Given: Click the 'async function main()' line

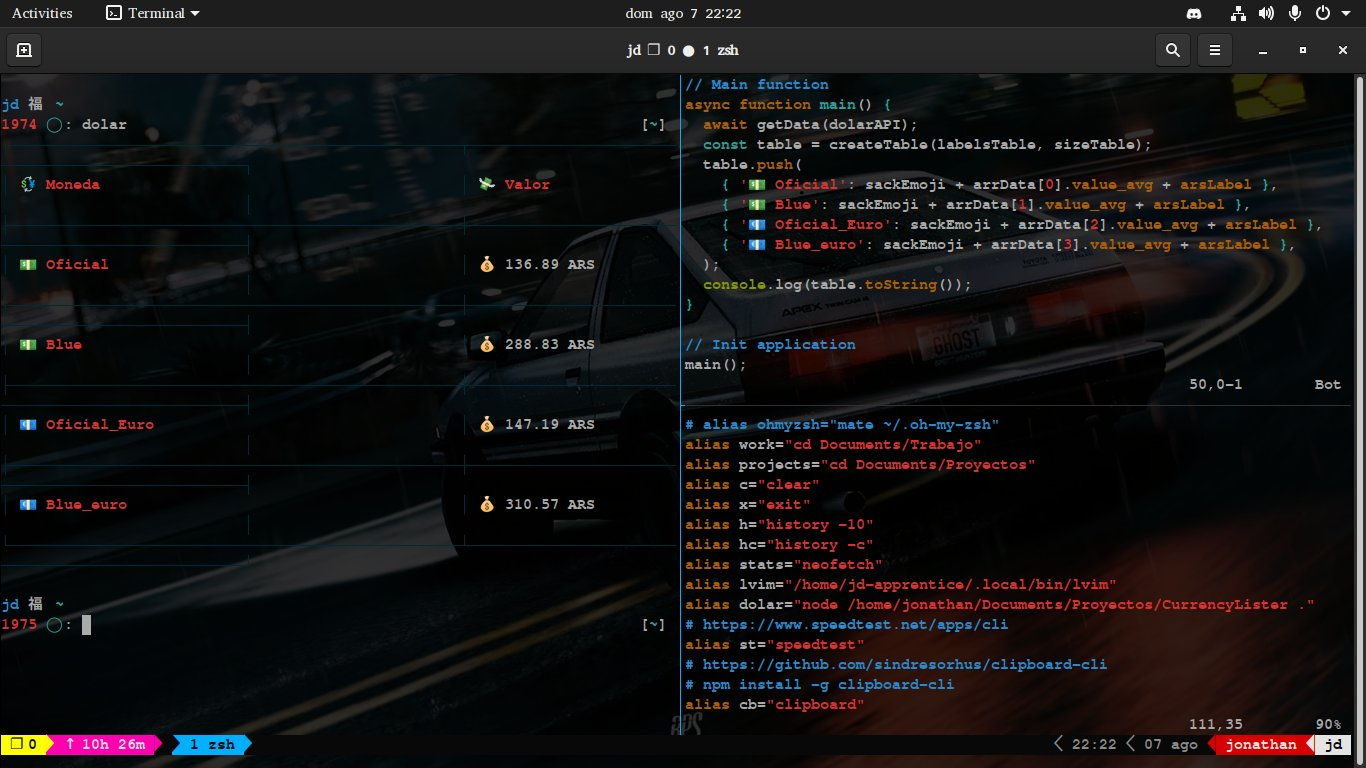Looking at the screenshot, I should point(788,105).
